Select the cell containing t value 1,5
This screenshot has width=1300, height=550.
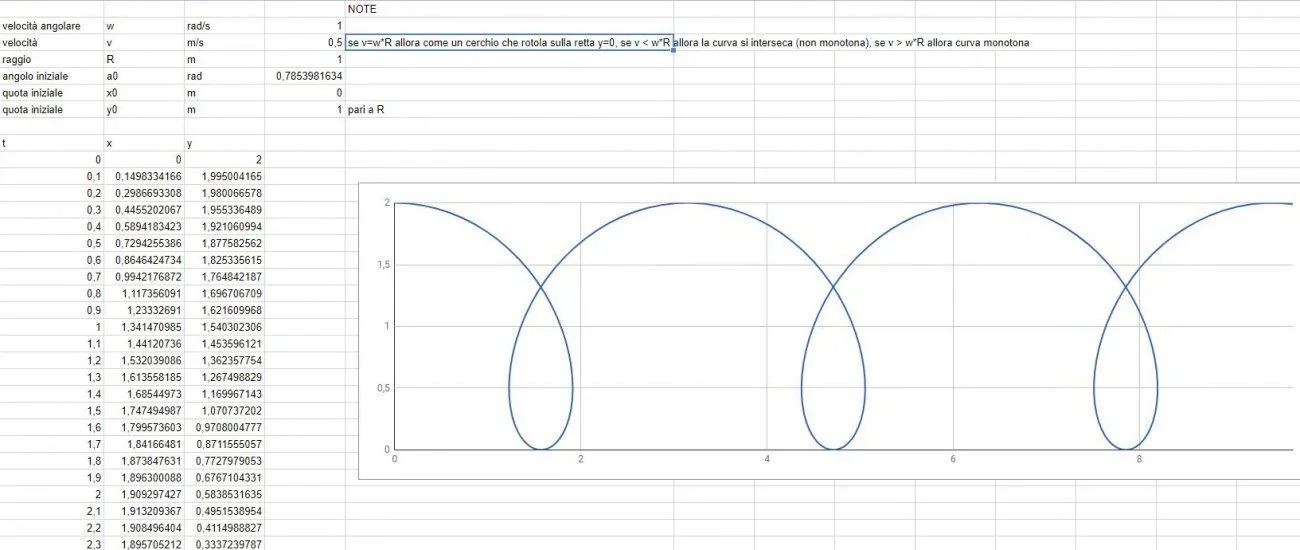click(52, 411)
